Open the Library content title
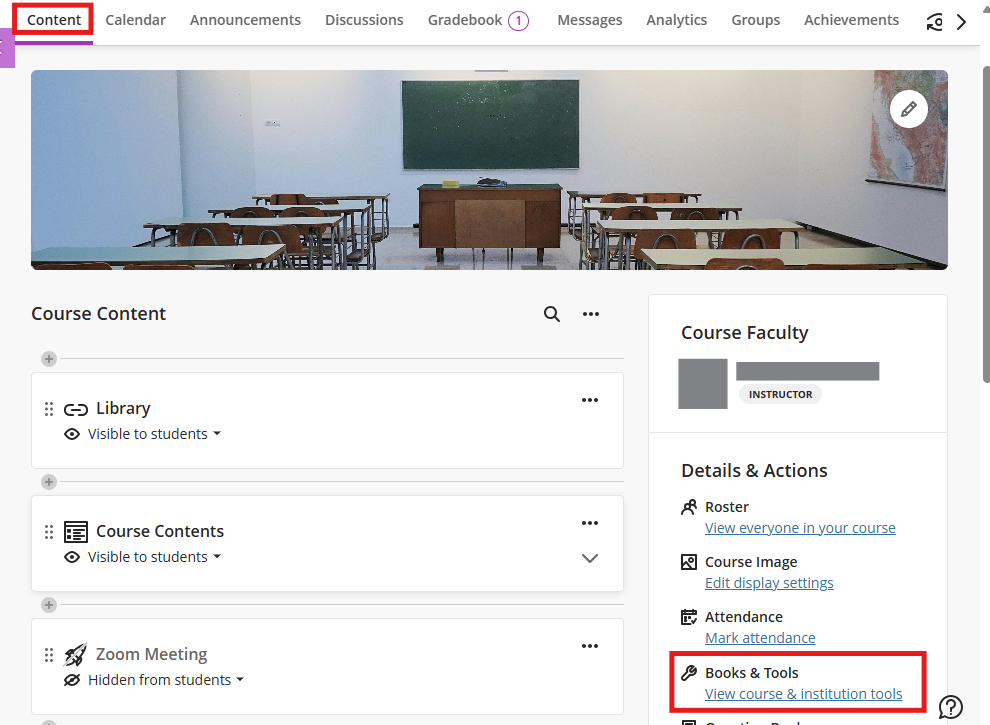 tap(123, 409)
